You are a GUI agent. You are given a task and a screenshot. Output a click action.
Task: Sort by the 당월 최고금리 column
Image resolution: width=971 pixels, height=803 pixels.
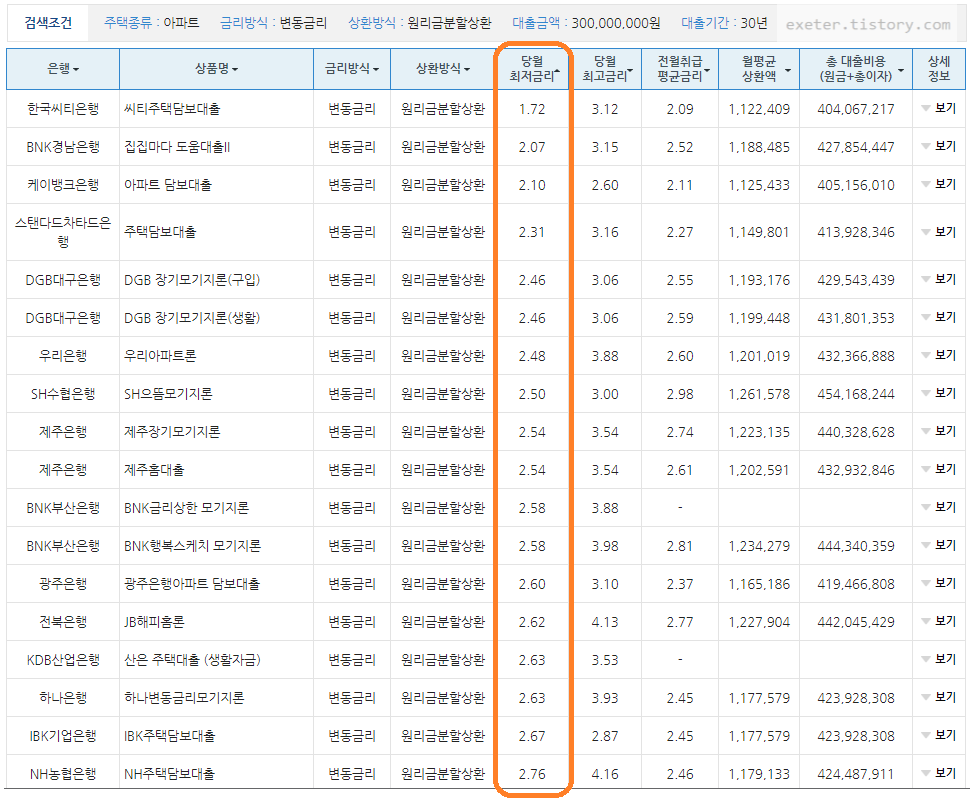pyautogui.click(x=606, y=69)
